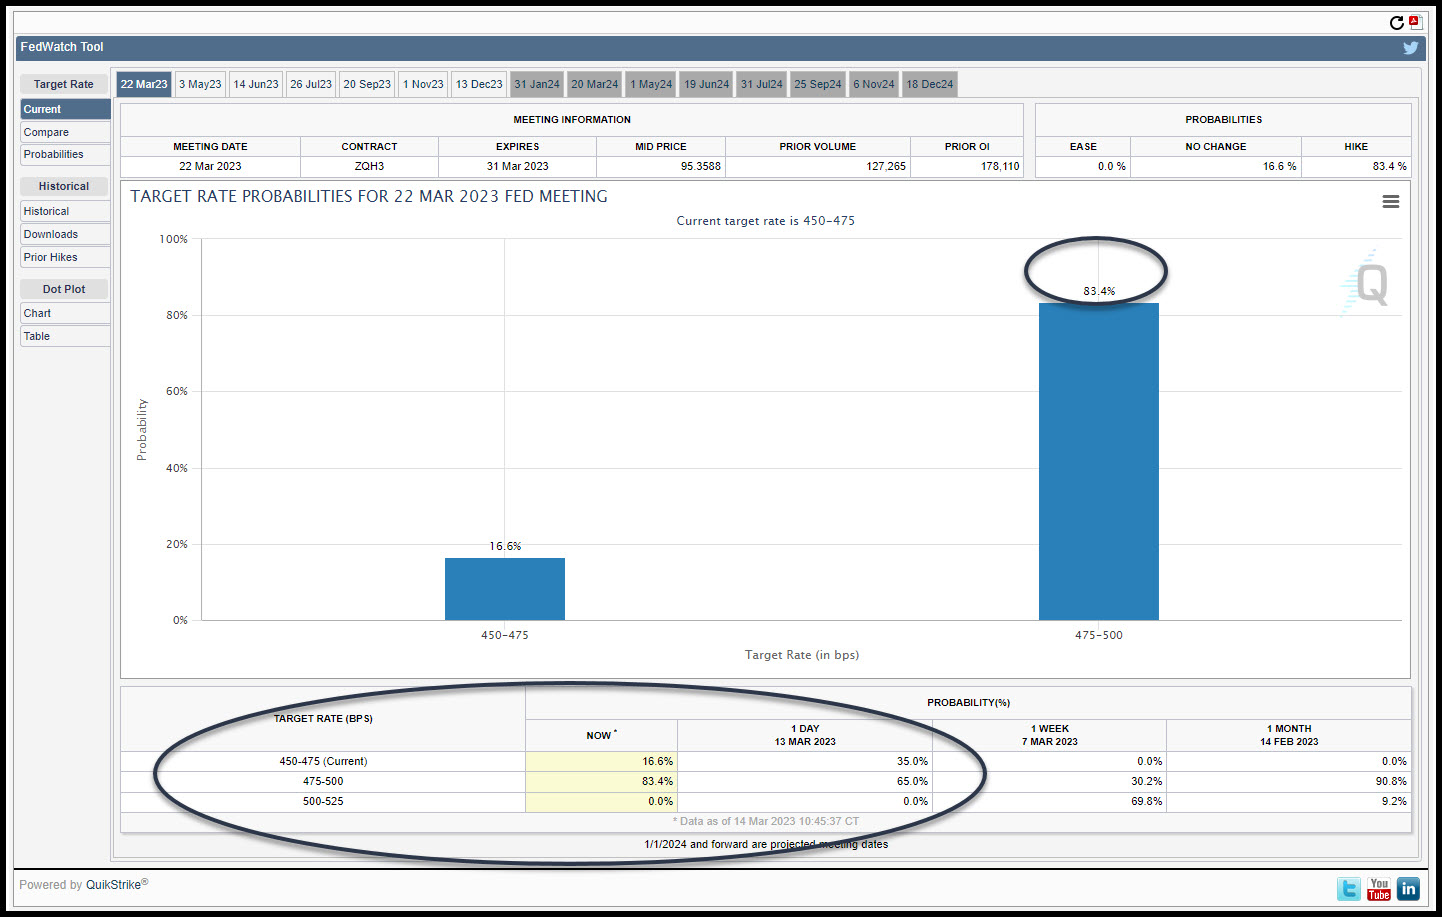
Task: Open the 1 May24 tab
Action: (651, 84)
